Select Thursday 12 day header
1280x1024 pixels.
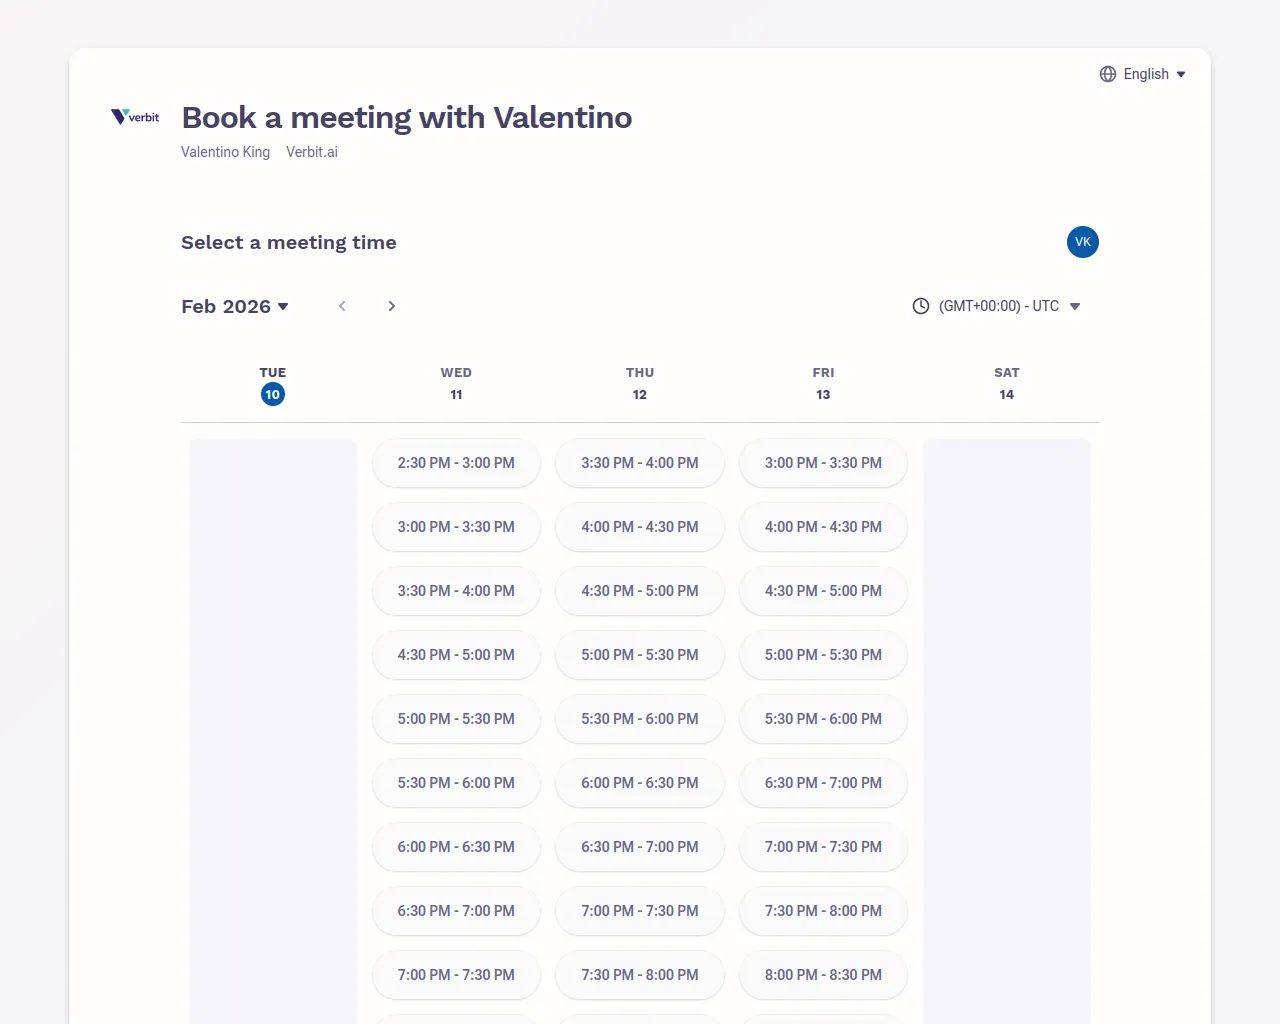(x=640, y=385)
